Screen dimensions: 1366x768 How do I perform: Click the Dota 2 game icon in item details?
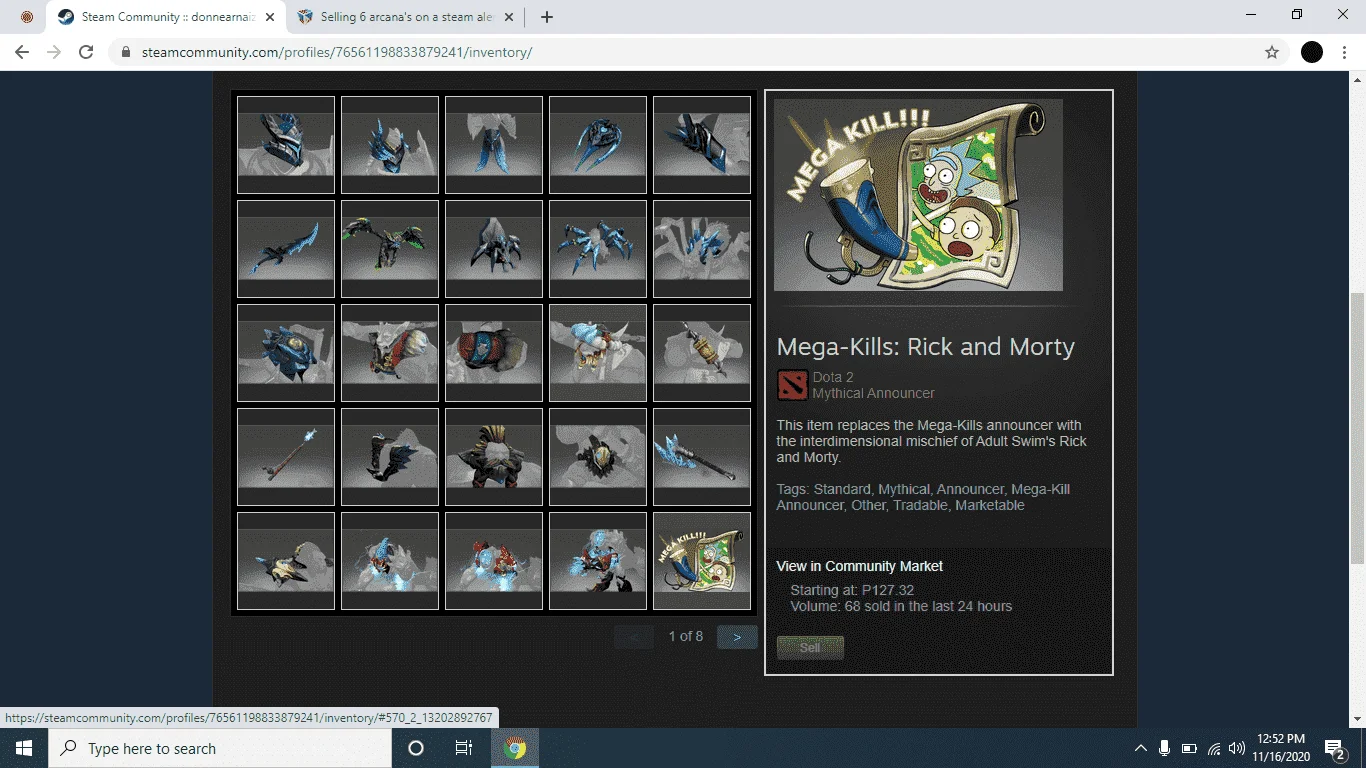click(x=792, y=385)
